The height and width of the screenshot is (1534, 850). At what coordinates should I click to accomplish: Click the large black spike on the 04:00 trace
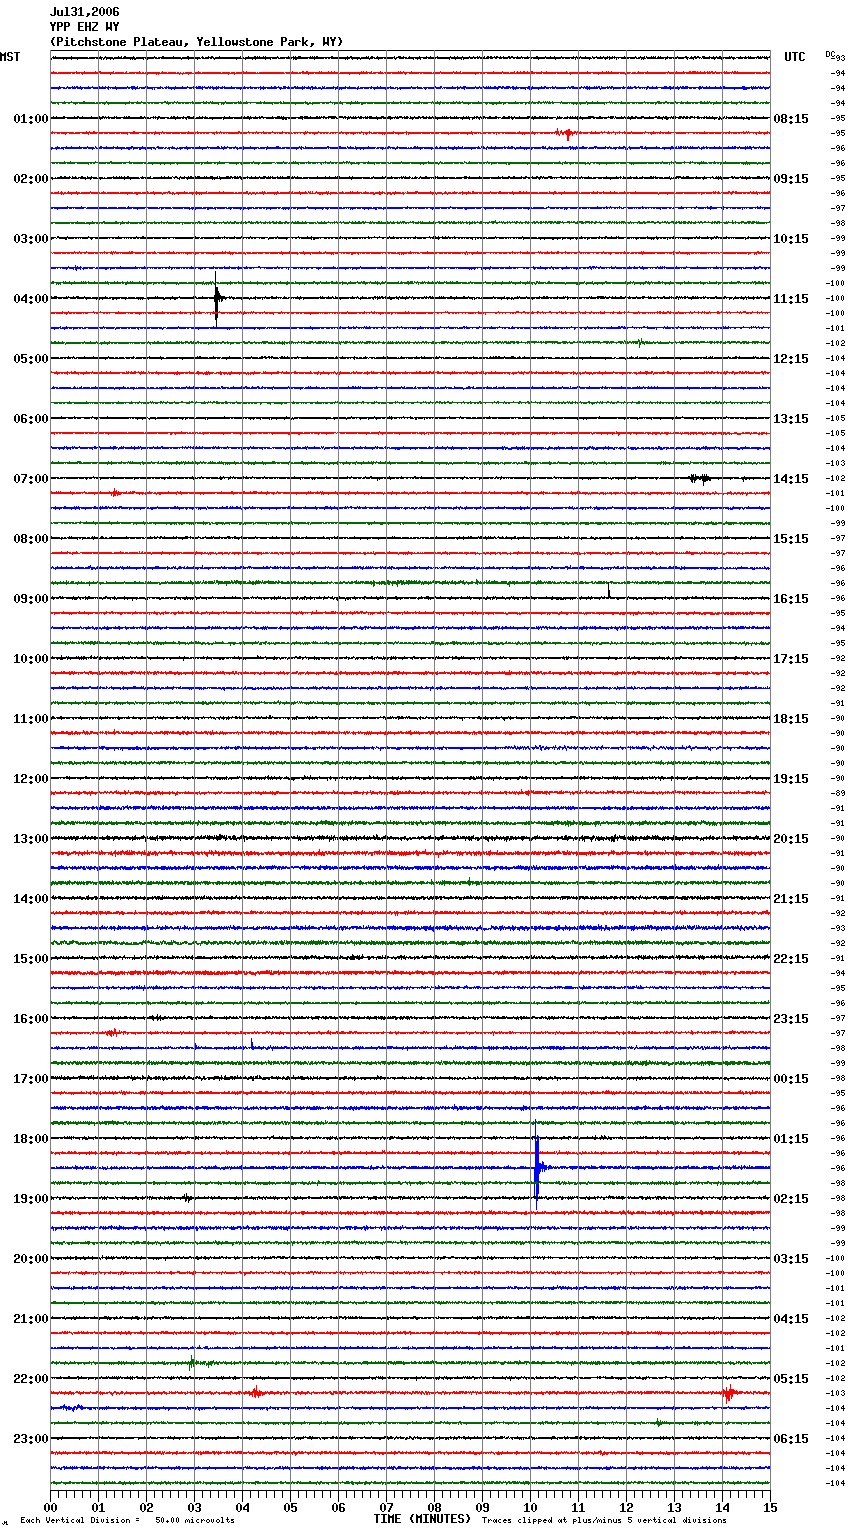pos(216,297)
